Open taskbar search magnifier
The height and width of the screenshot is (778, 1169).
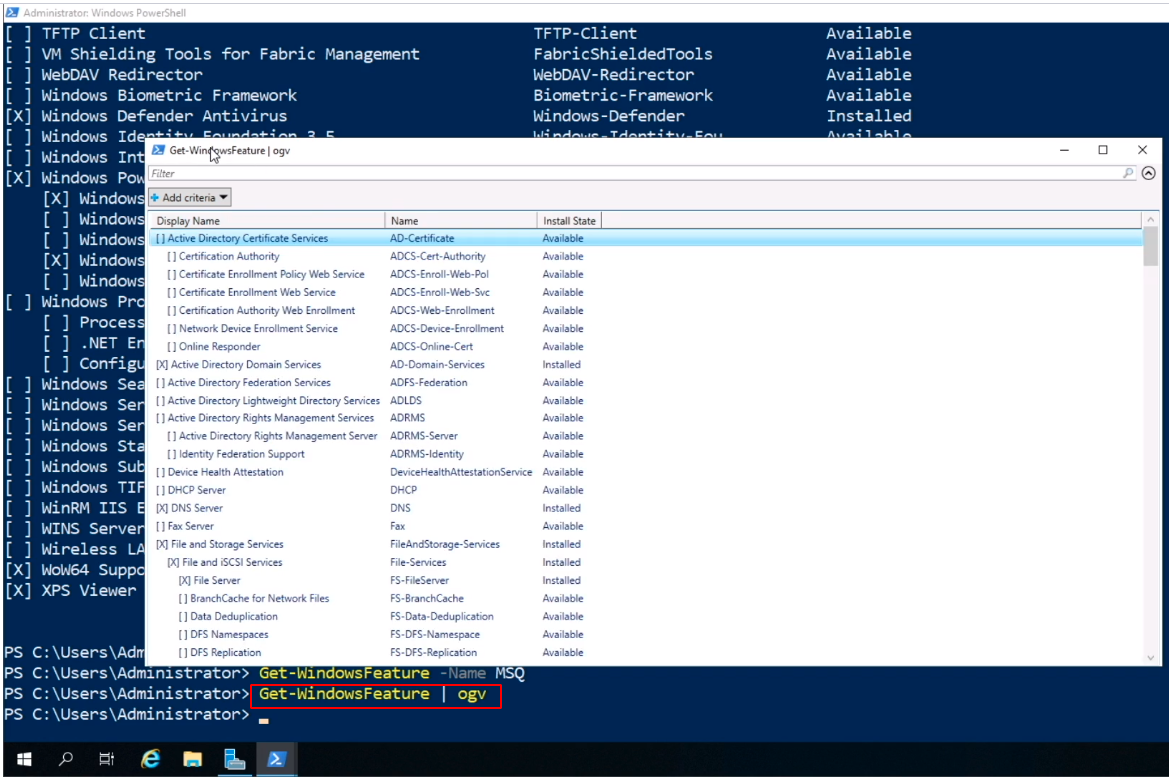coord(66,760)
